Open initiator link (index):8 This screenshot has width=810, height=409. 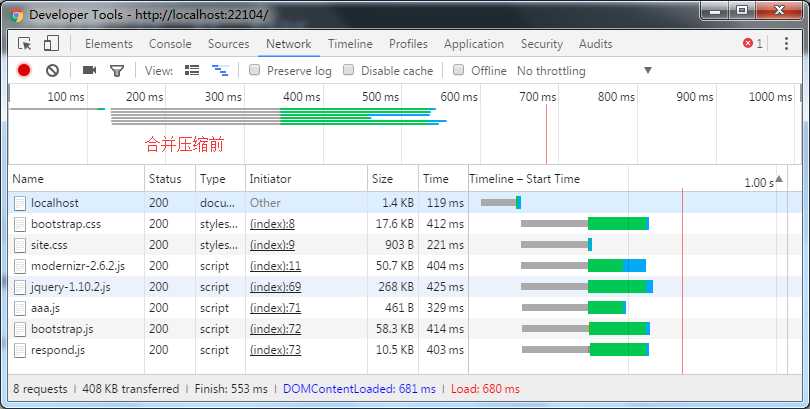[x=272, y=224]
